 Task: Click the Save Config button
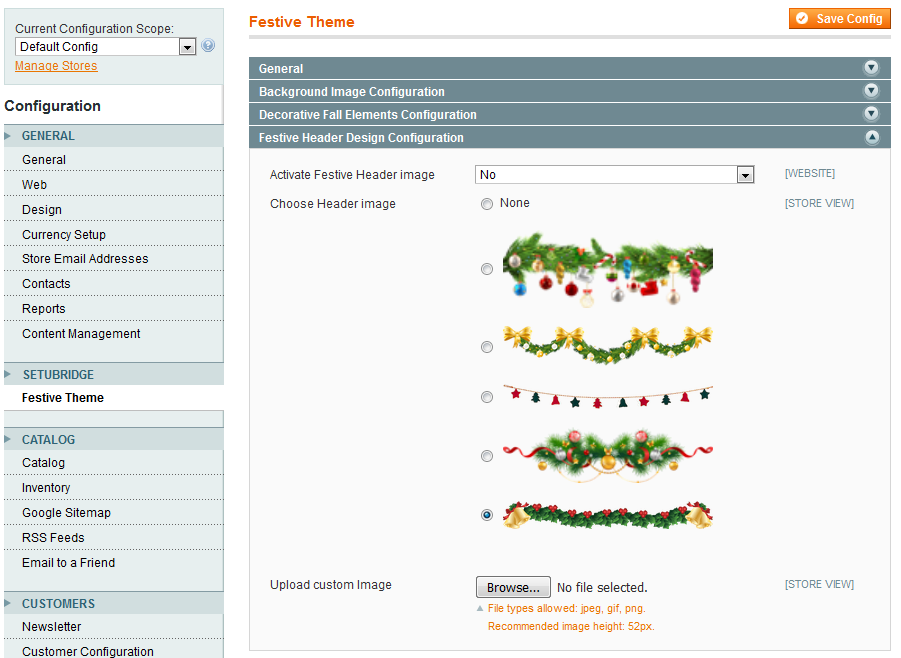[839, 18]
